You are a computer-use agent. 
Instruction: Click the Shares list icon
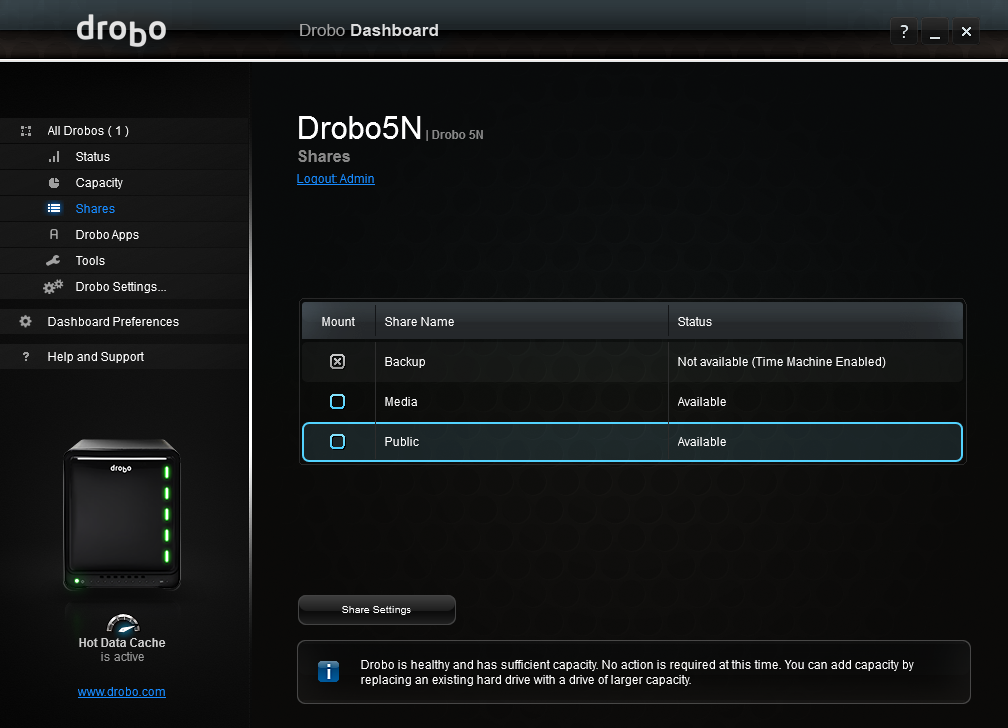(x=54, y=208)
